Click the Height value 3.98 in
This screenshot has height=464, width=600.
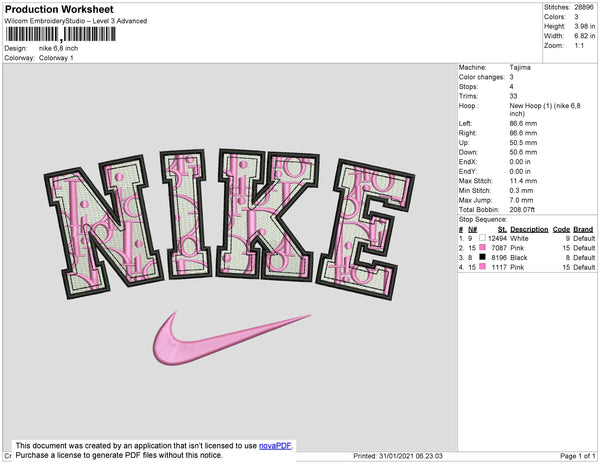point(584,26)
